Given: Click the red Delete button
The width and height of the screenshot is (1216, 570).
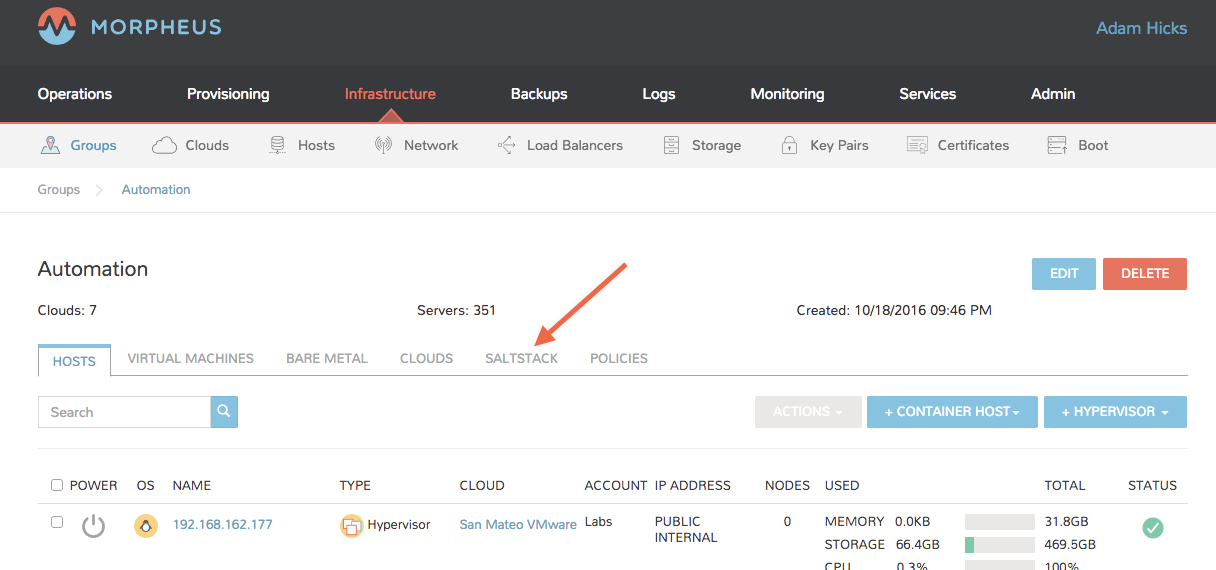Looking at the screenshot, I should (x=1144, y=274).
